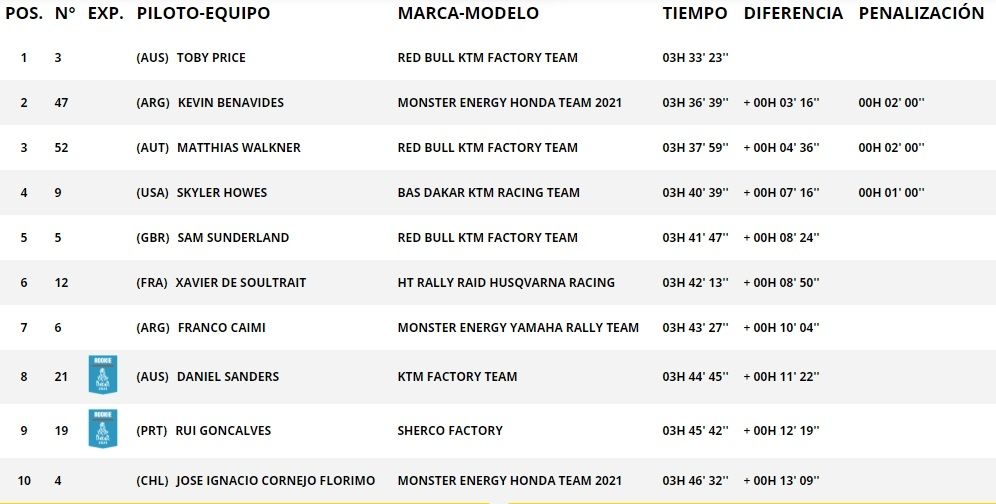Click the MARCA-MODELO column header

(468, 14)
